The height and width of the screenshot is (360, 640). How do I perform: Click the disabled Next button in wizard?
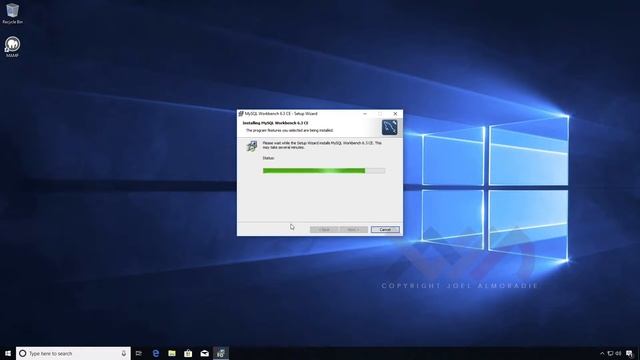point(353,230)
